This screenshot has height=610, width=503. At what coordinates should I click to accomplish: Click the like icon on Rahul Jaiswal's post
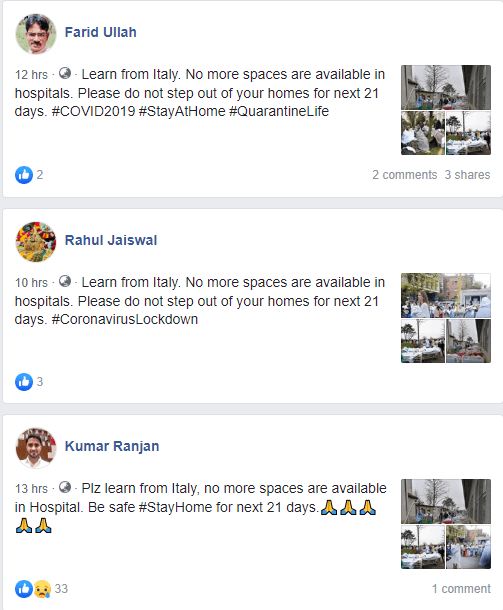click(24, 382)
